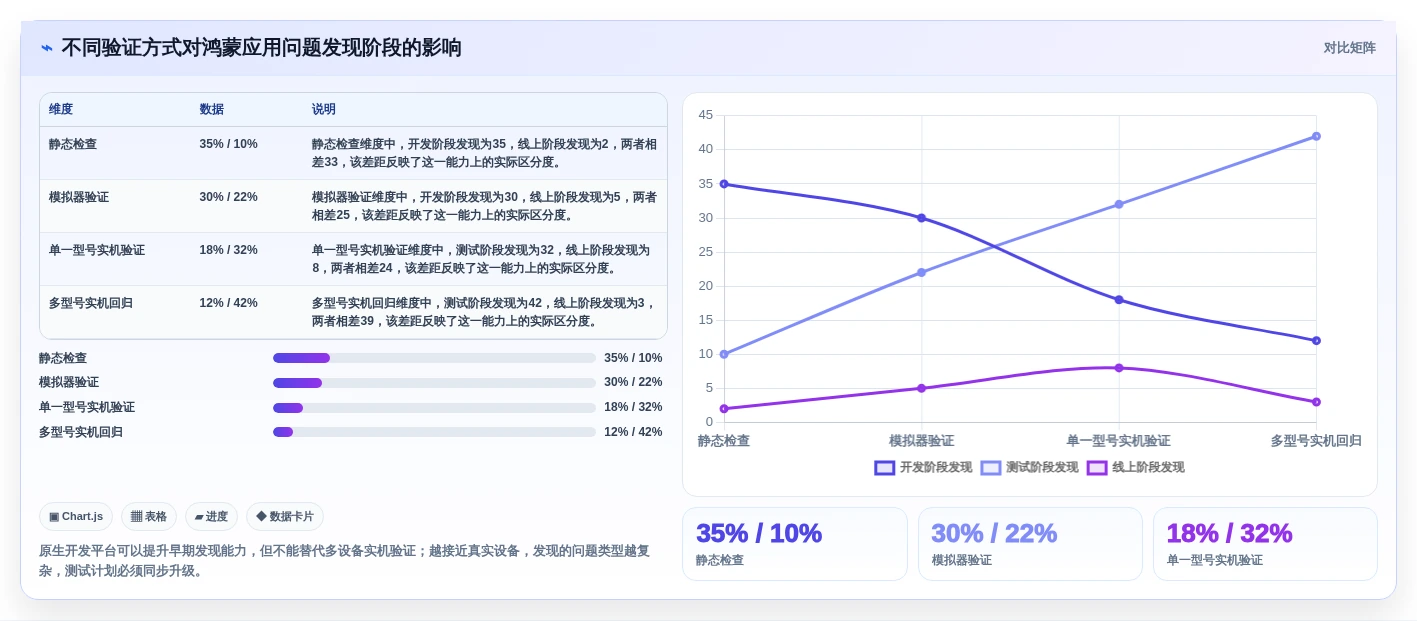
Task: Select the 数据卡片 tag chip
Action: point(285,517)
